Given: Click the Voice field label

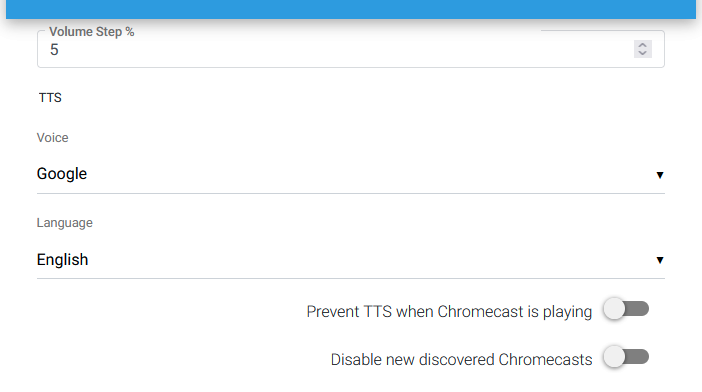Looking at the screenshot, I should 52,138.
